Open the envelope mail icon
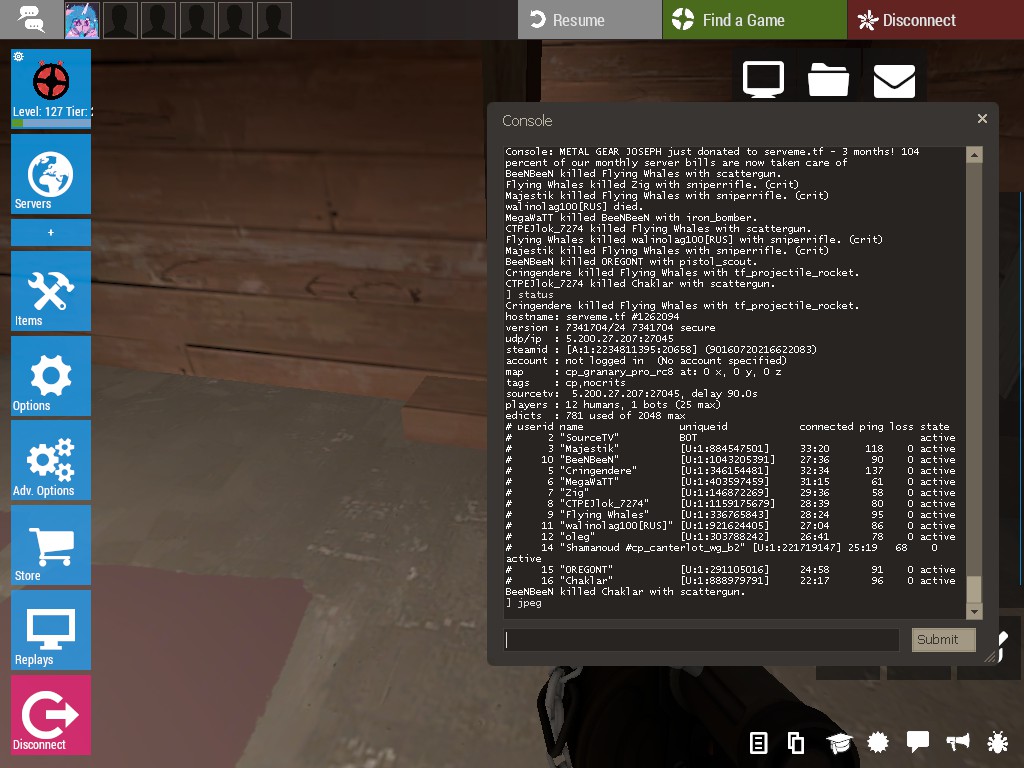The height and width of the screenshot is (768, 1024). tap(894, 81)
